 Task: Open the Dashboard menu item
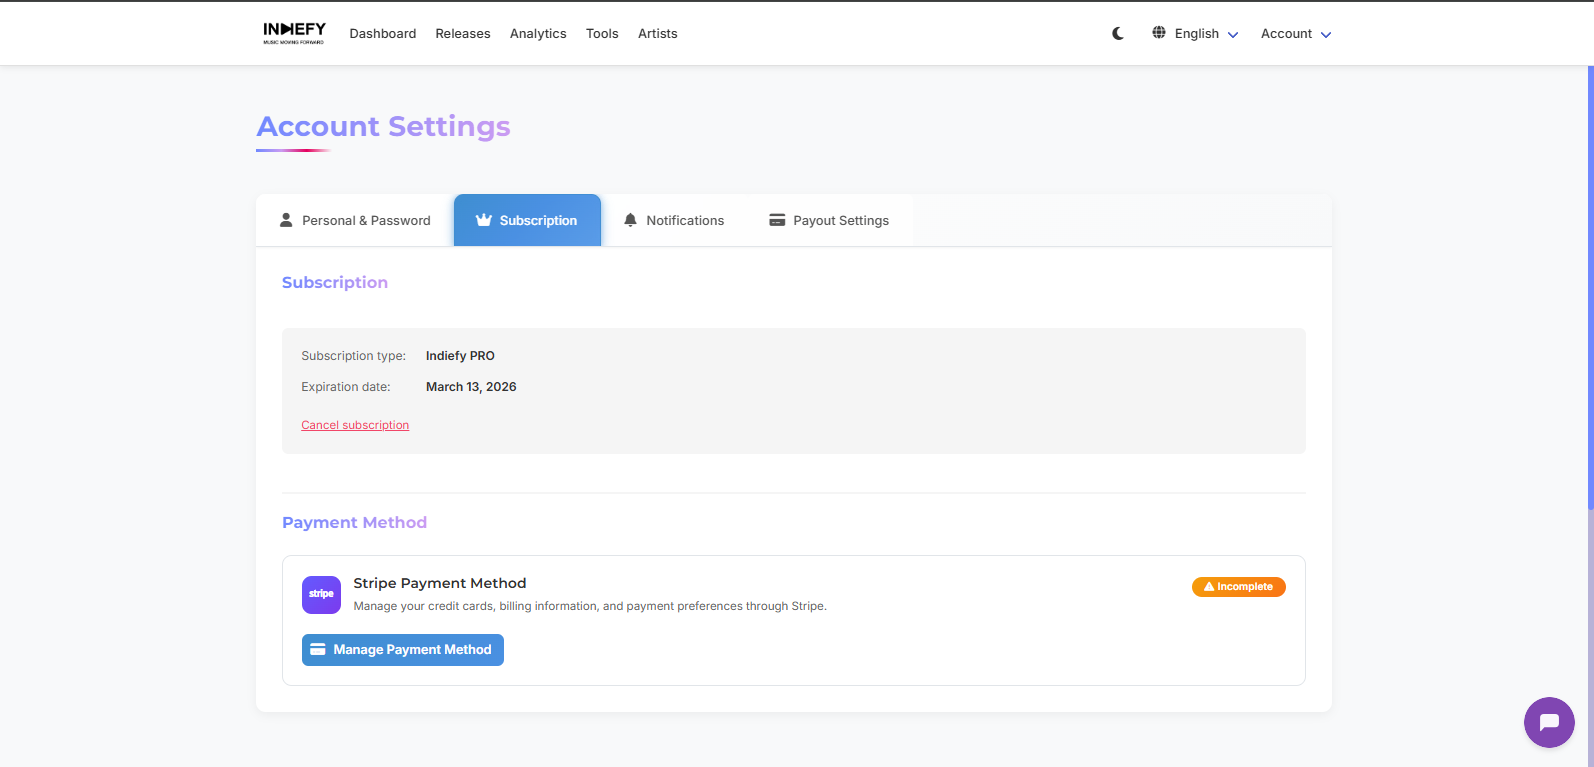(383, 34)
